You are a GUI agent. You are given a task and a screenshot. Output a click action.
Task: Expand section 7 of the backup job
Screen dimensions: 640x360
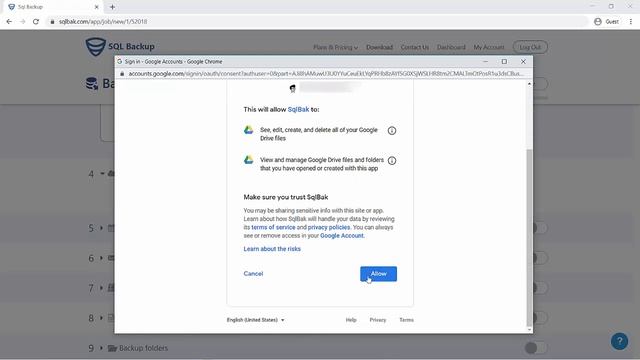pyautogui.click(x=101, y=288)
